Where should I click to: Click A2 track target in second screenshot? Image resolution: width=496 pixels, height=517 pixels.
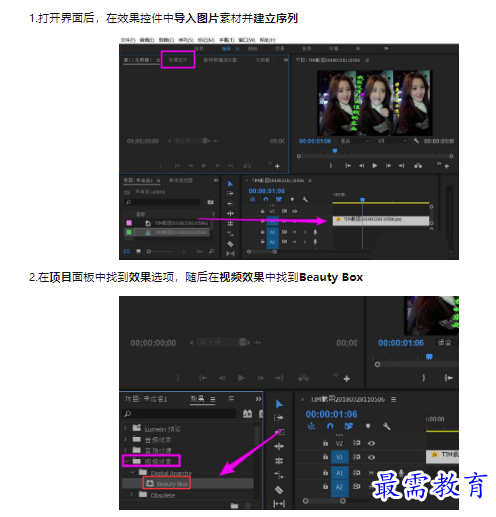339,487
